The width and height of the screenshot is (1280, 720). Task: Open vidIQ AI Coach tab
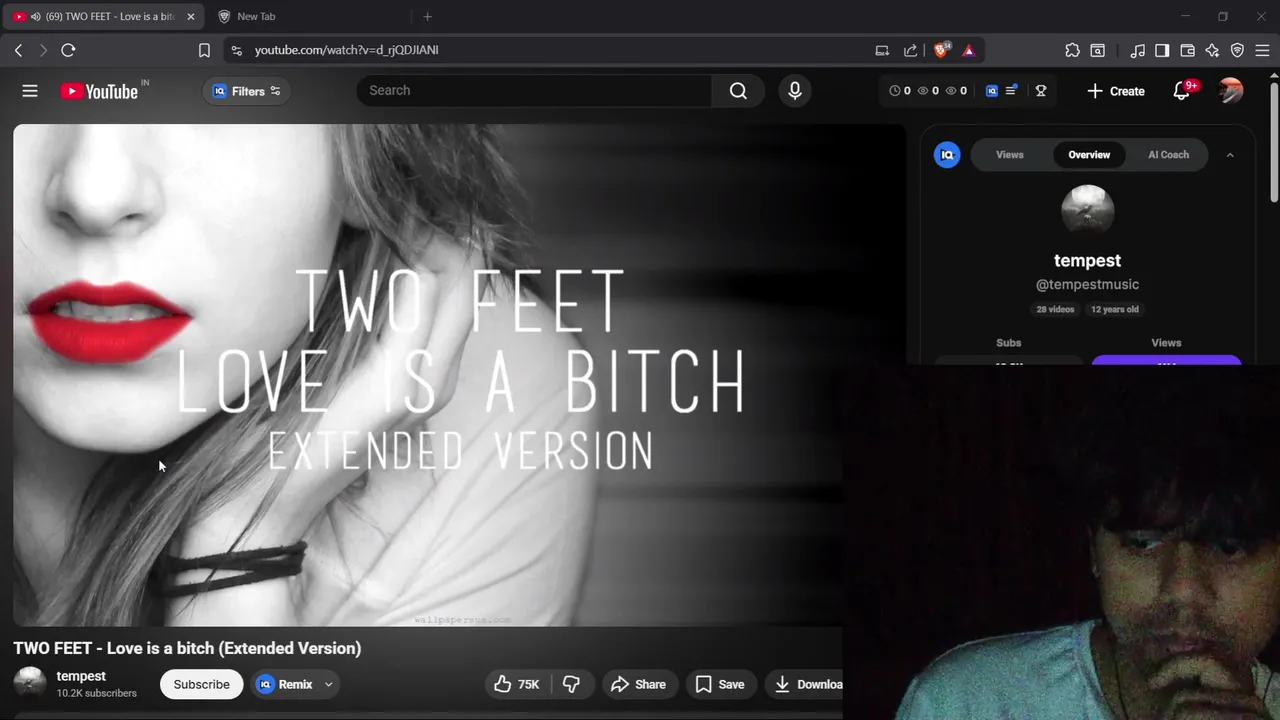coord(1168,155)
